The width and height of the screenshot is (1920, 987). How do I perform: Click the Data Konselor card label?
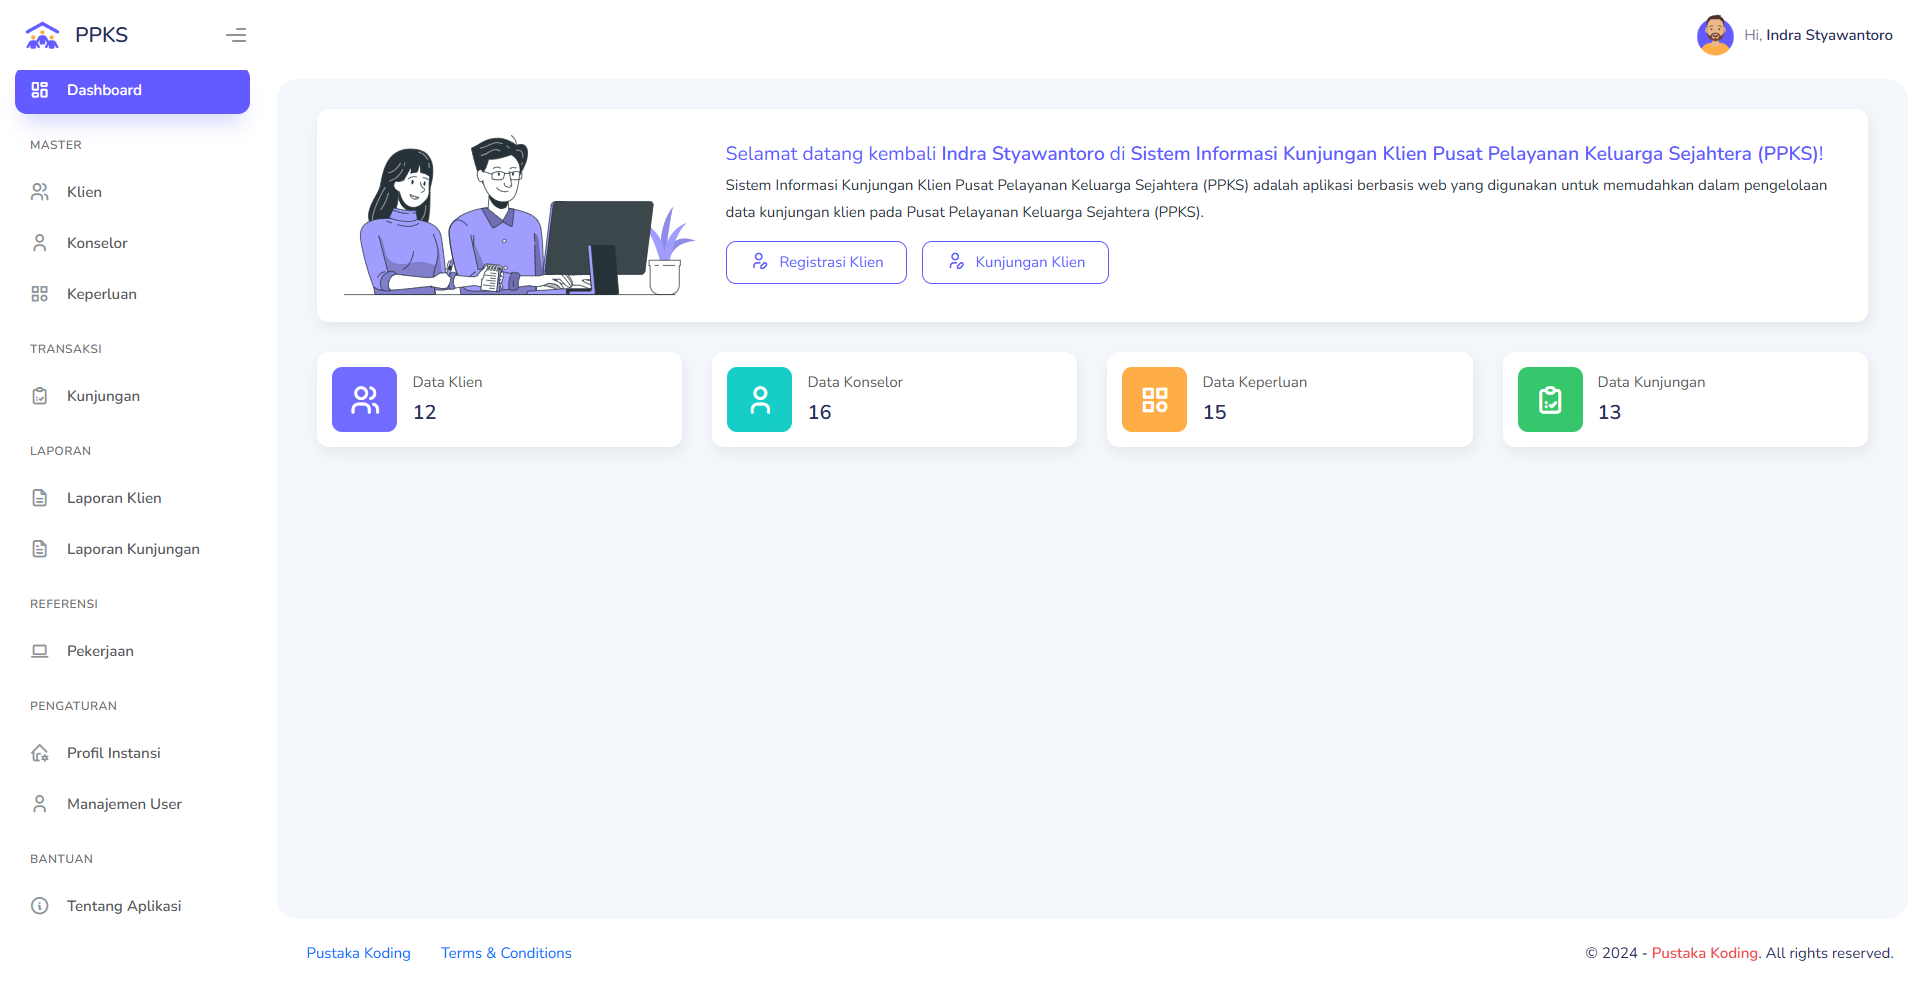(855, 382)
